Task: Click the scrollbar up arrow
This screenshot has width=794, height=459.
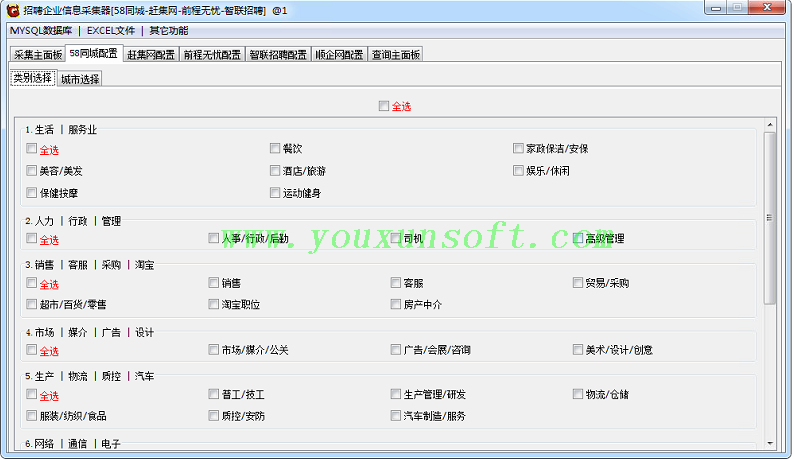Action: [x=770, y=125]
